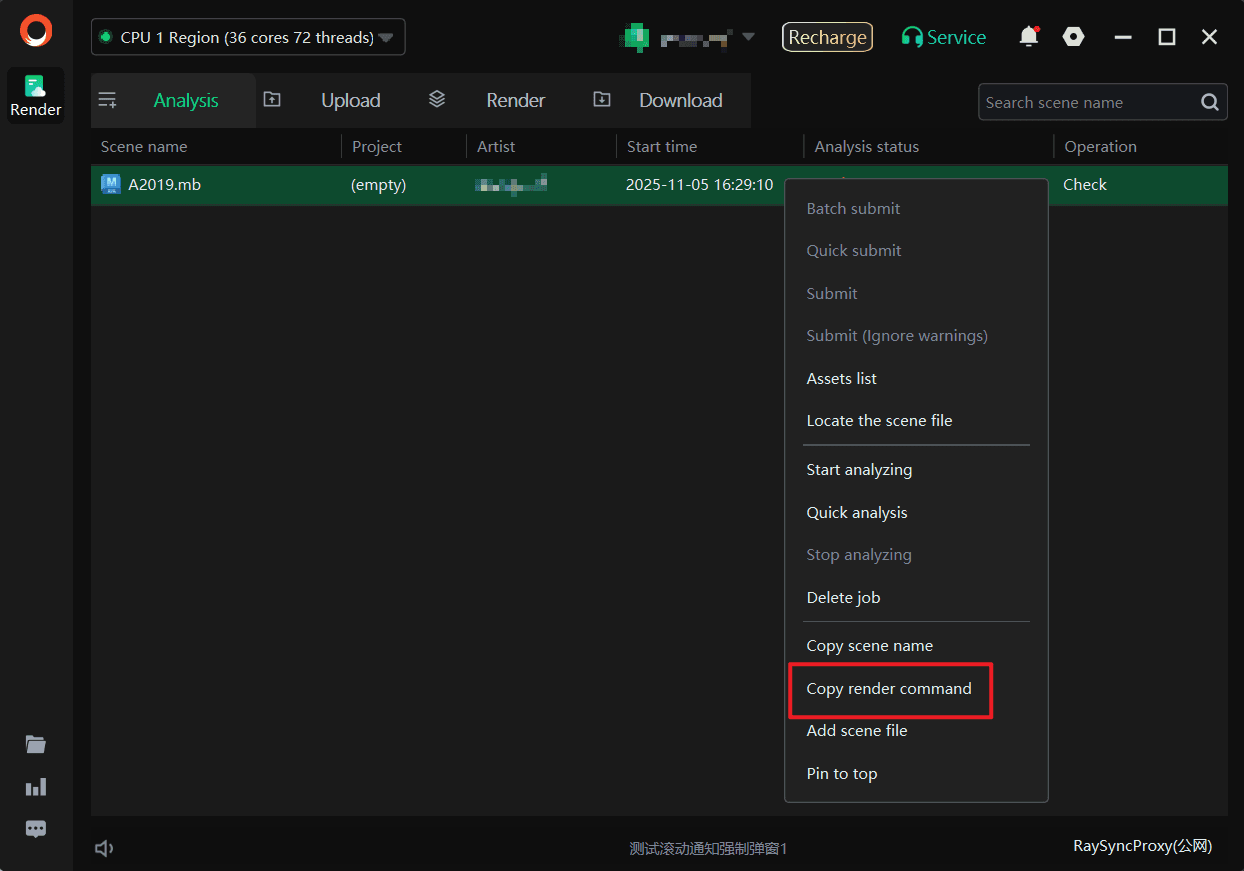Screen dimensions: 1244x871
Task: Click the Search scene name field
Action: (1088, 102)
